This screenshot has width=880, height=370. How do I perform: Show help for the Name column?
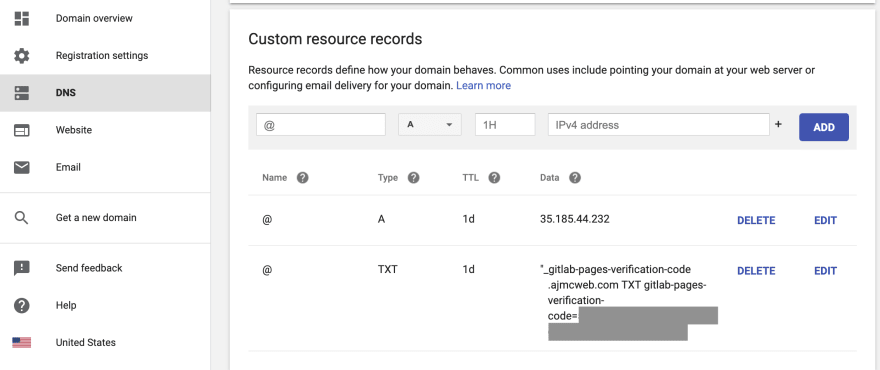pos(302,178)
